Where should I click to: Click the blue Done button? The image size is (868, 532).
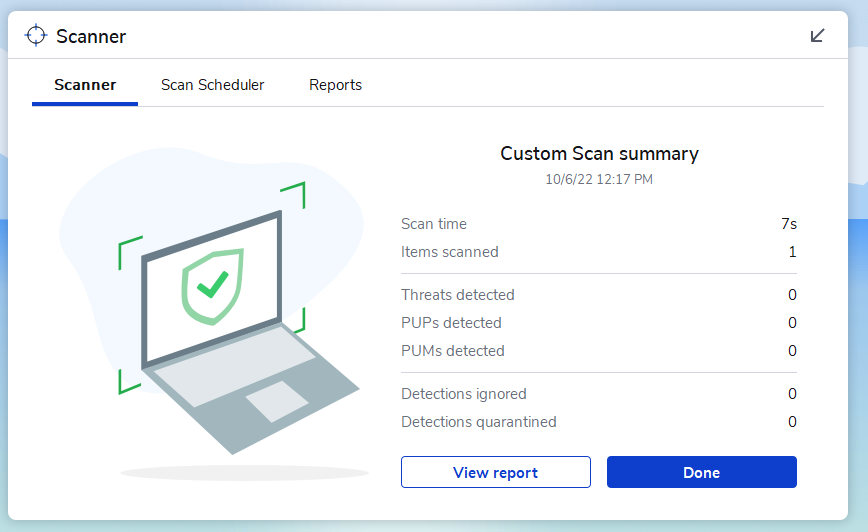pyautogui.click(x=701, y=472)
